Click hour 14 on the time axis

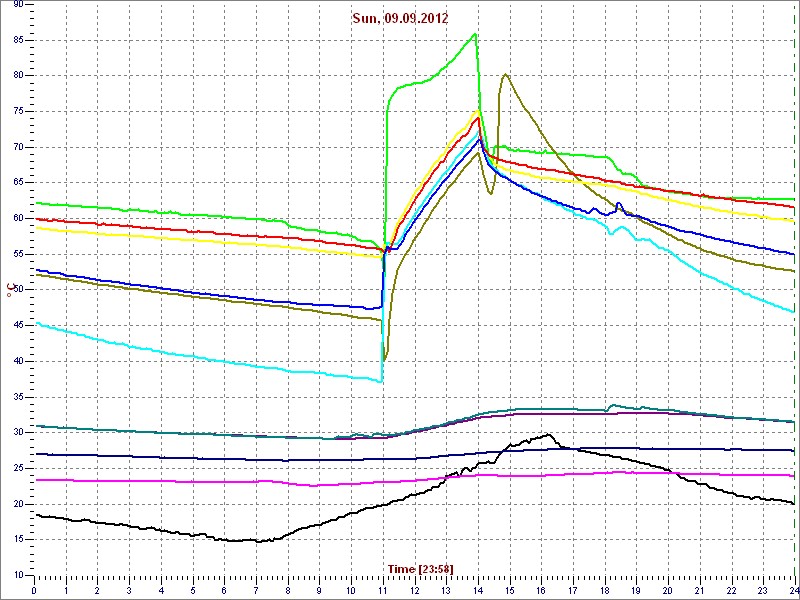pyautogui.click(x=477, y=588)
